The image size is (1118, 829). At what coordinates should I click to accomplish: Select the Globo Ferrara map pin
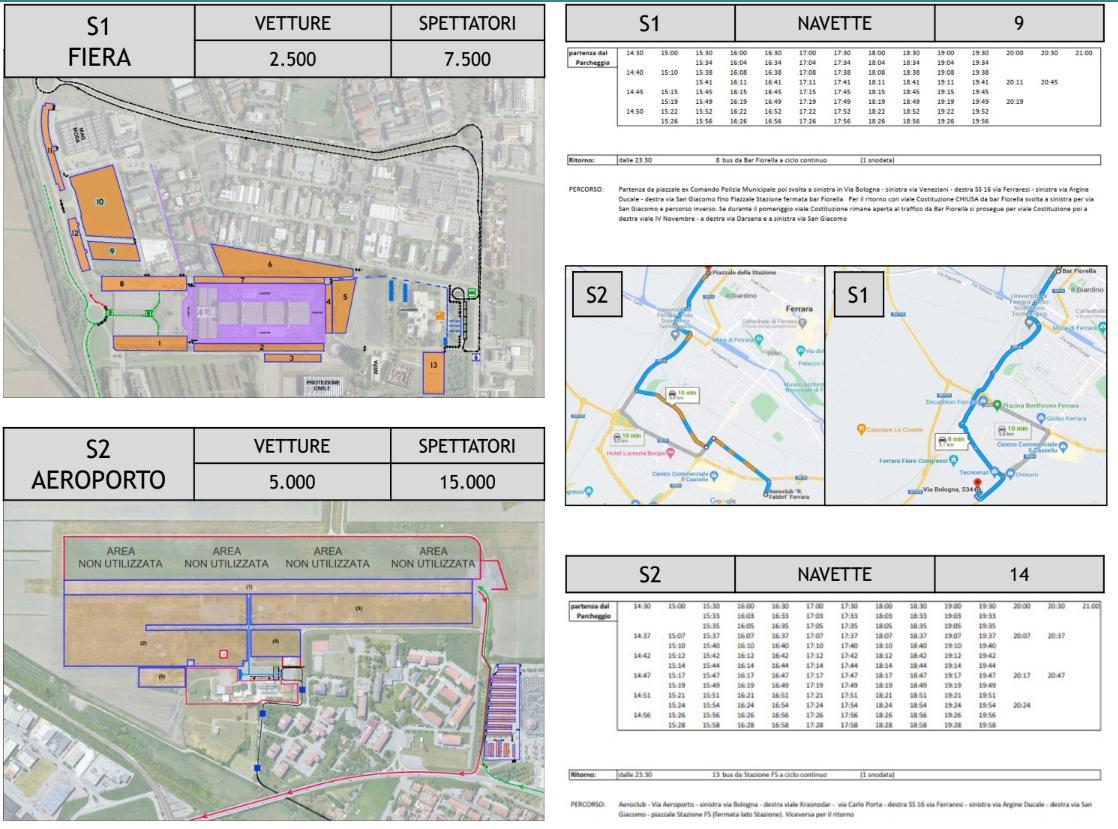1041,418
